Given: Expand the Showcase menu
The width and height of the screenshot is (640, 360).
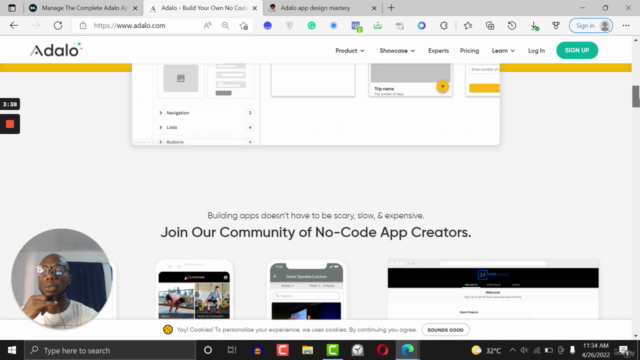Looking at the screenshot, I should tap(397, 51).
